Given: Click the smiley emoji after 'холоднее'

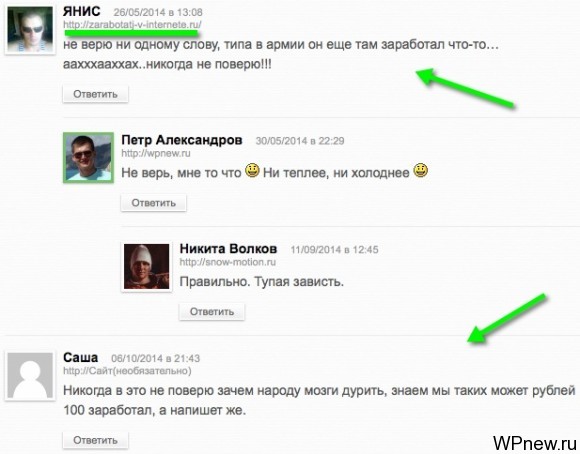Looking at the screenshot, I should (x=421, y=170).
